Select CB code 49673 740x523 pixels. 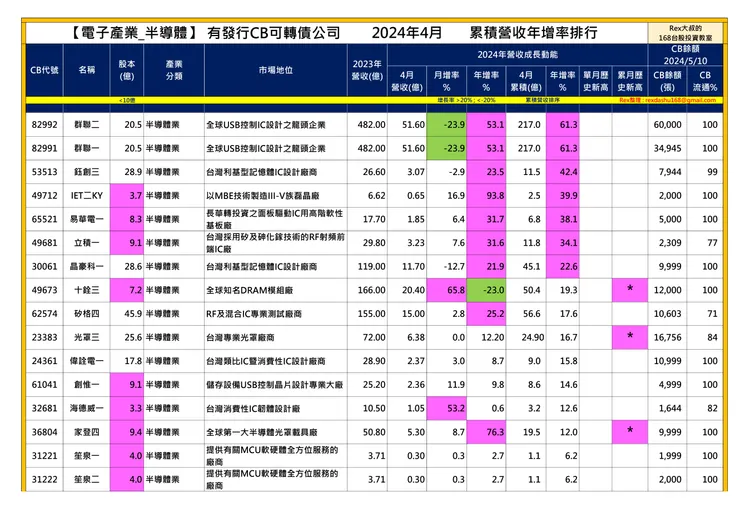[x=44, y=290]
